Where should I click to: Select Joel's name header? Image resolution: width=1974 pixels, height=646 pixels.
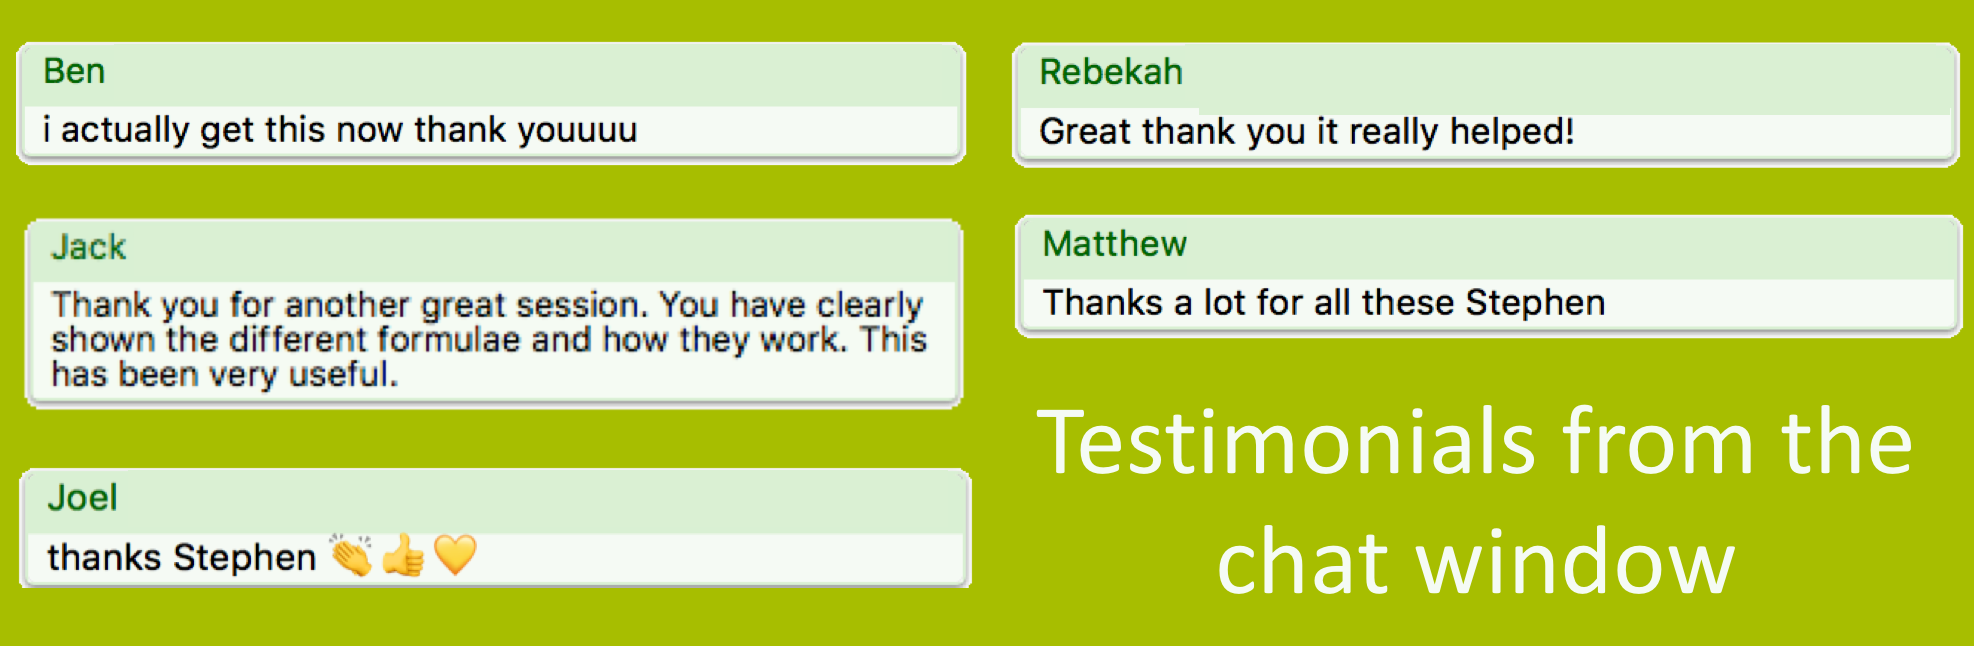coord(83,498)
